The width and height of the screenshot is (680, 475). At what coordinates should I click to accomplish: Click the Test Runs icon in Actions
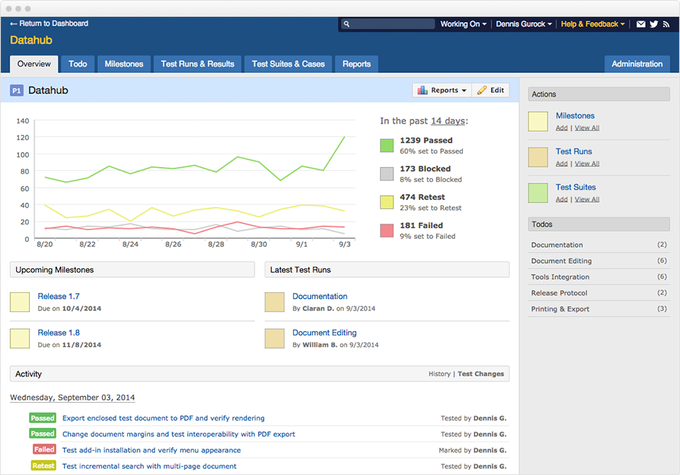pyautogui.click(x=538, y=157)
